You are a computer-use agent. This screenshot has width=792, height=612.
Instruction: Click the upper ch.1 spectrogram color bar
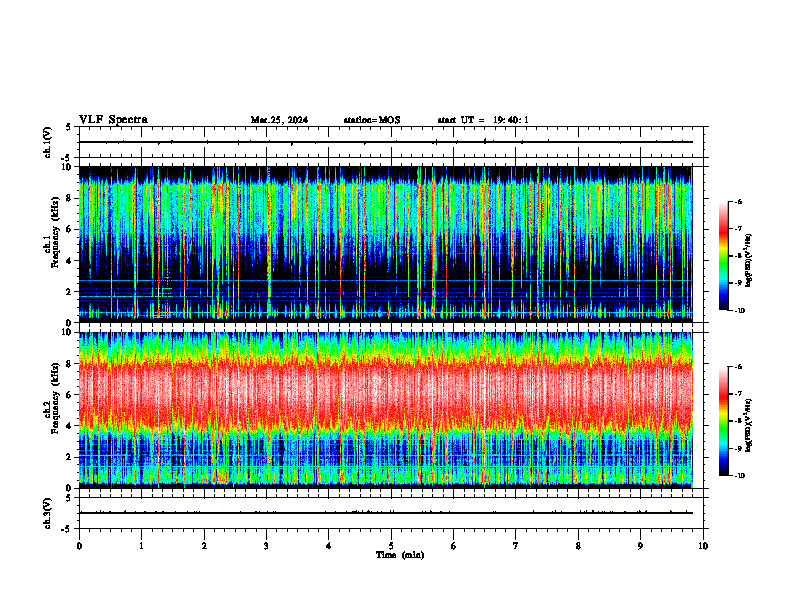point(723,256)
